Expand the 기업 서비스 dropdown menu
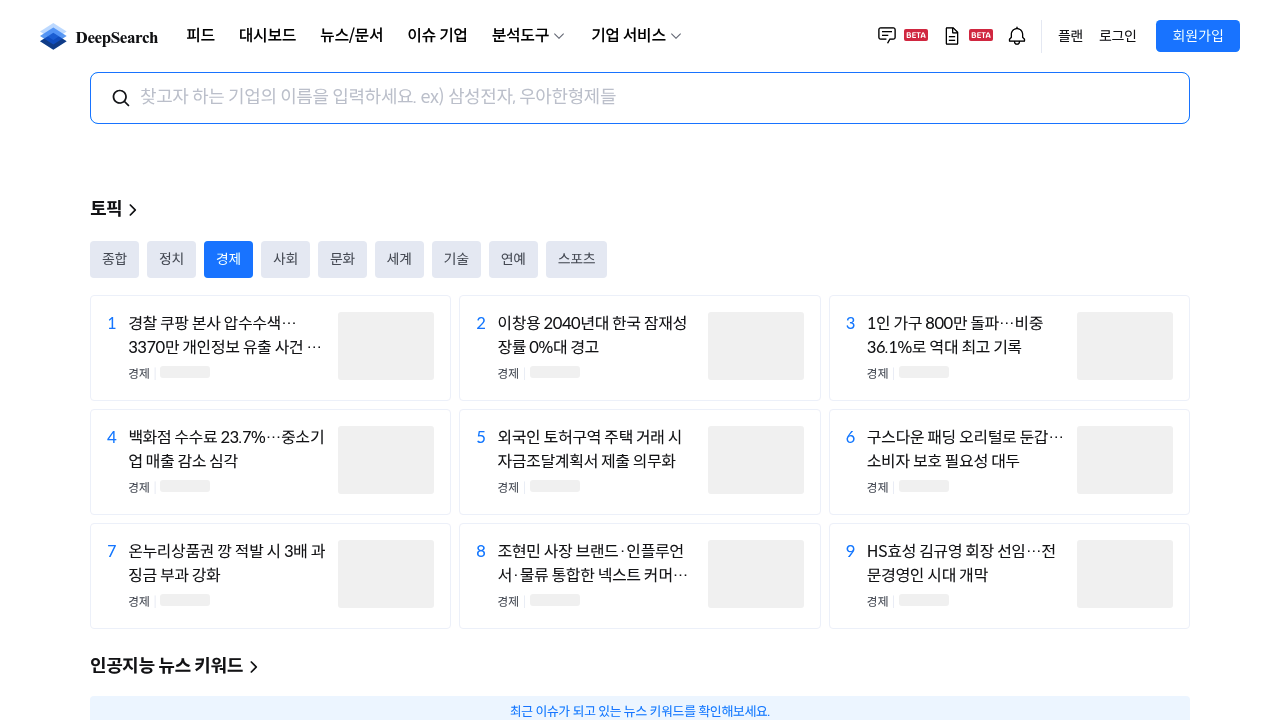 [x=636, y=36]
